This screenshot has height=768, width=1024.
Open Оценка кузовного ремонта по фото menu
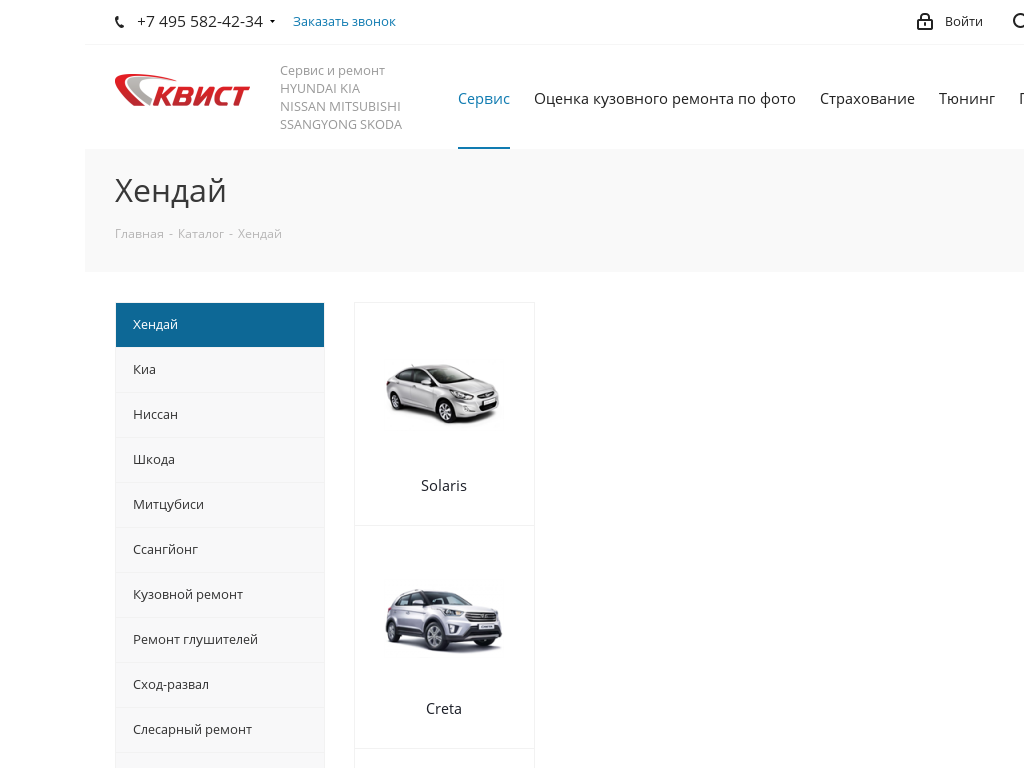(665, 99)
